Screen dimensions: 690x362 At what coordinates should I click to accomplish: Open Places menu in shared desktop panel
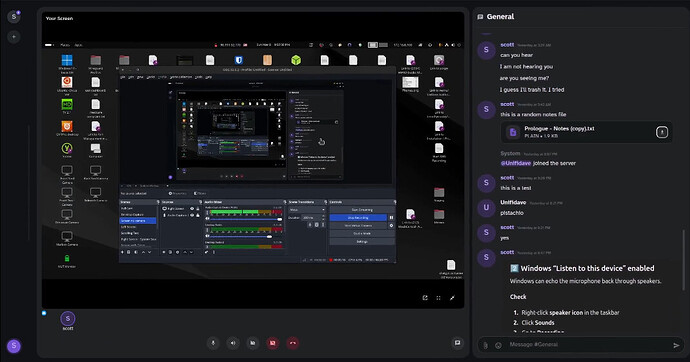pos(65,45)
